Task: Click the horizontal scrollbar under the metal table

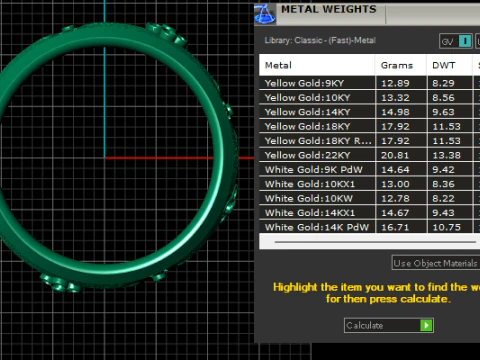Action: click(375, 242)
